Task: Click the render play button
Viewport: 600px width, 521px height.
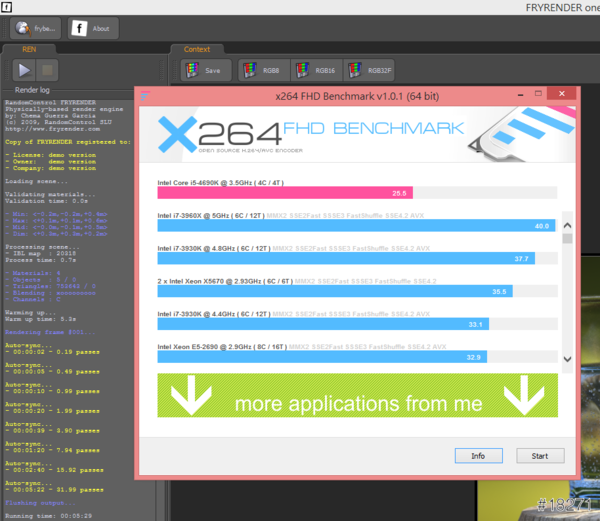Action: pyautogui.click(x=24, y=70)
